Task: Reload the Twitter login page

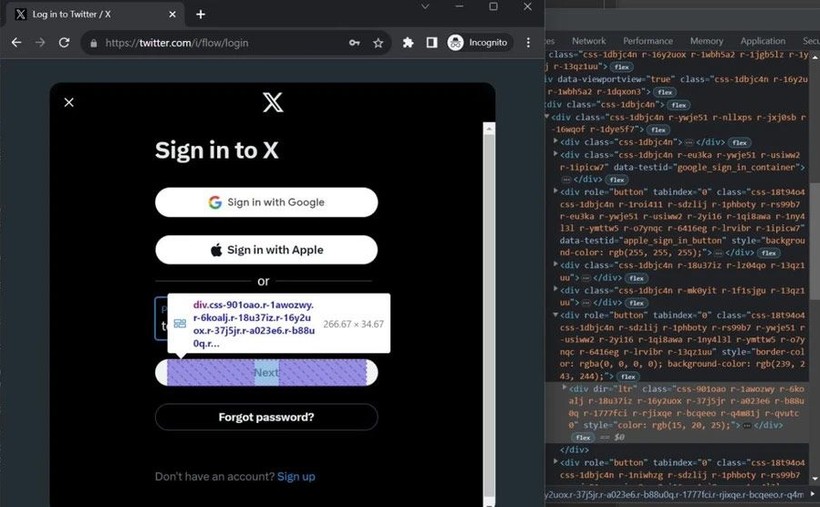Action: tap(64, 42)
